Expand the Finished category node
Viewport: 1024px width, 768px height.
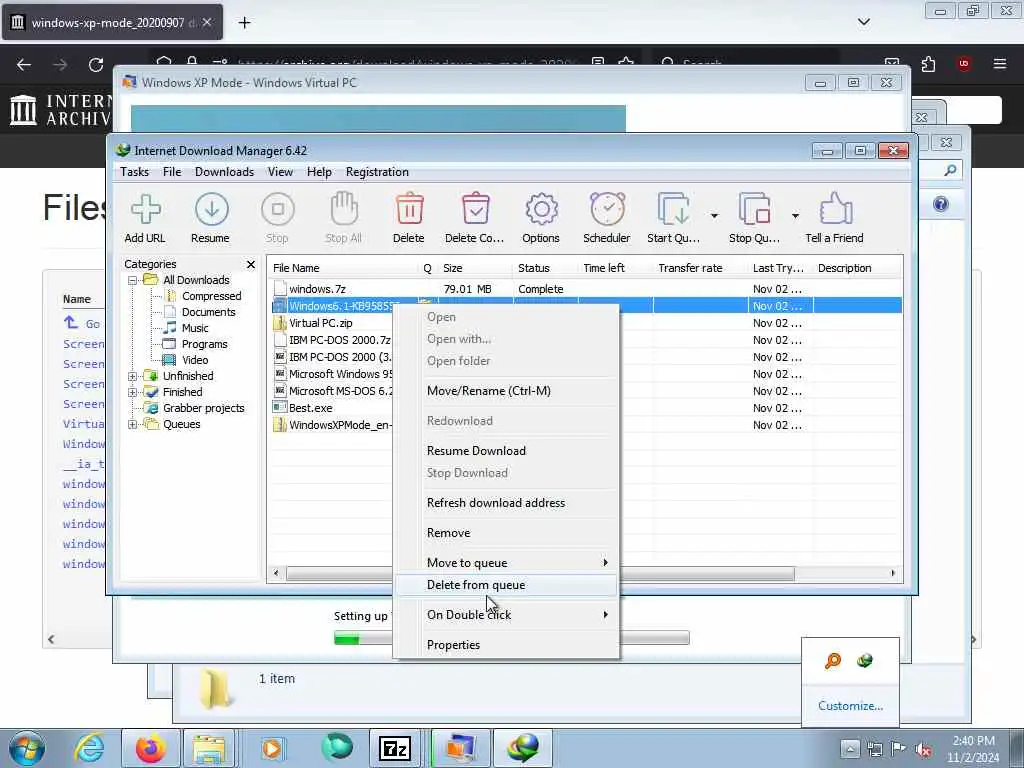click(133, 392)
